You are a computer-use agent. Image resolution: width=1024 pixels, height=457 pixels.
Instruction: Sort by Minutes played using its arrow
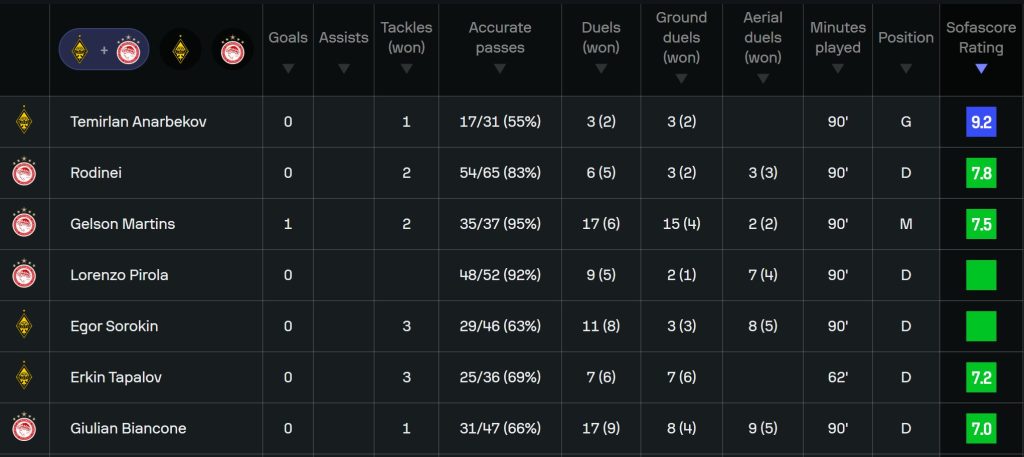click(x=837, y=69)
